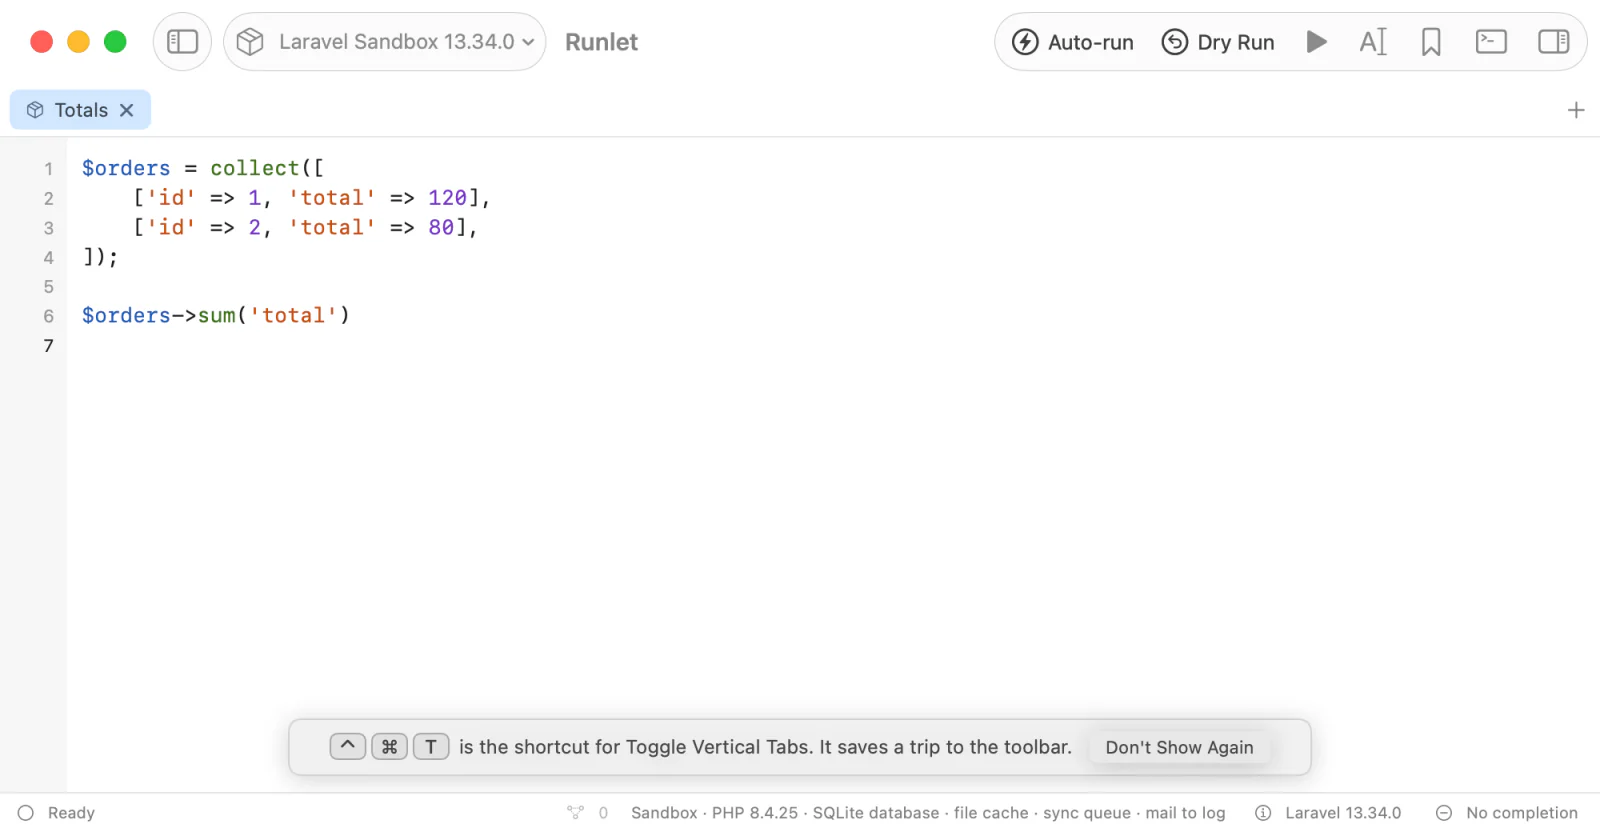Click the Command key cap in the tip
This screenshot has width=1600, height=832.
click(390, 747)
